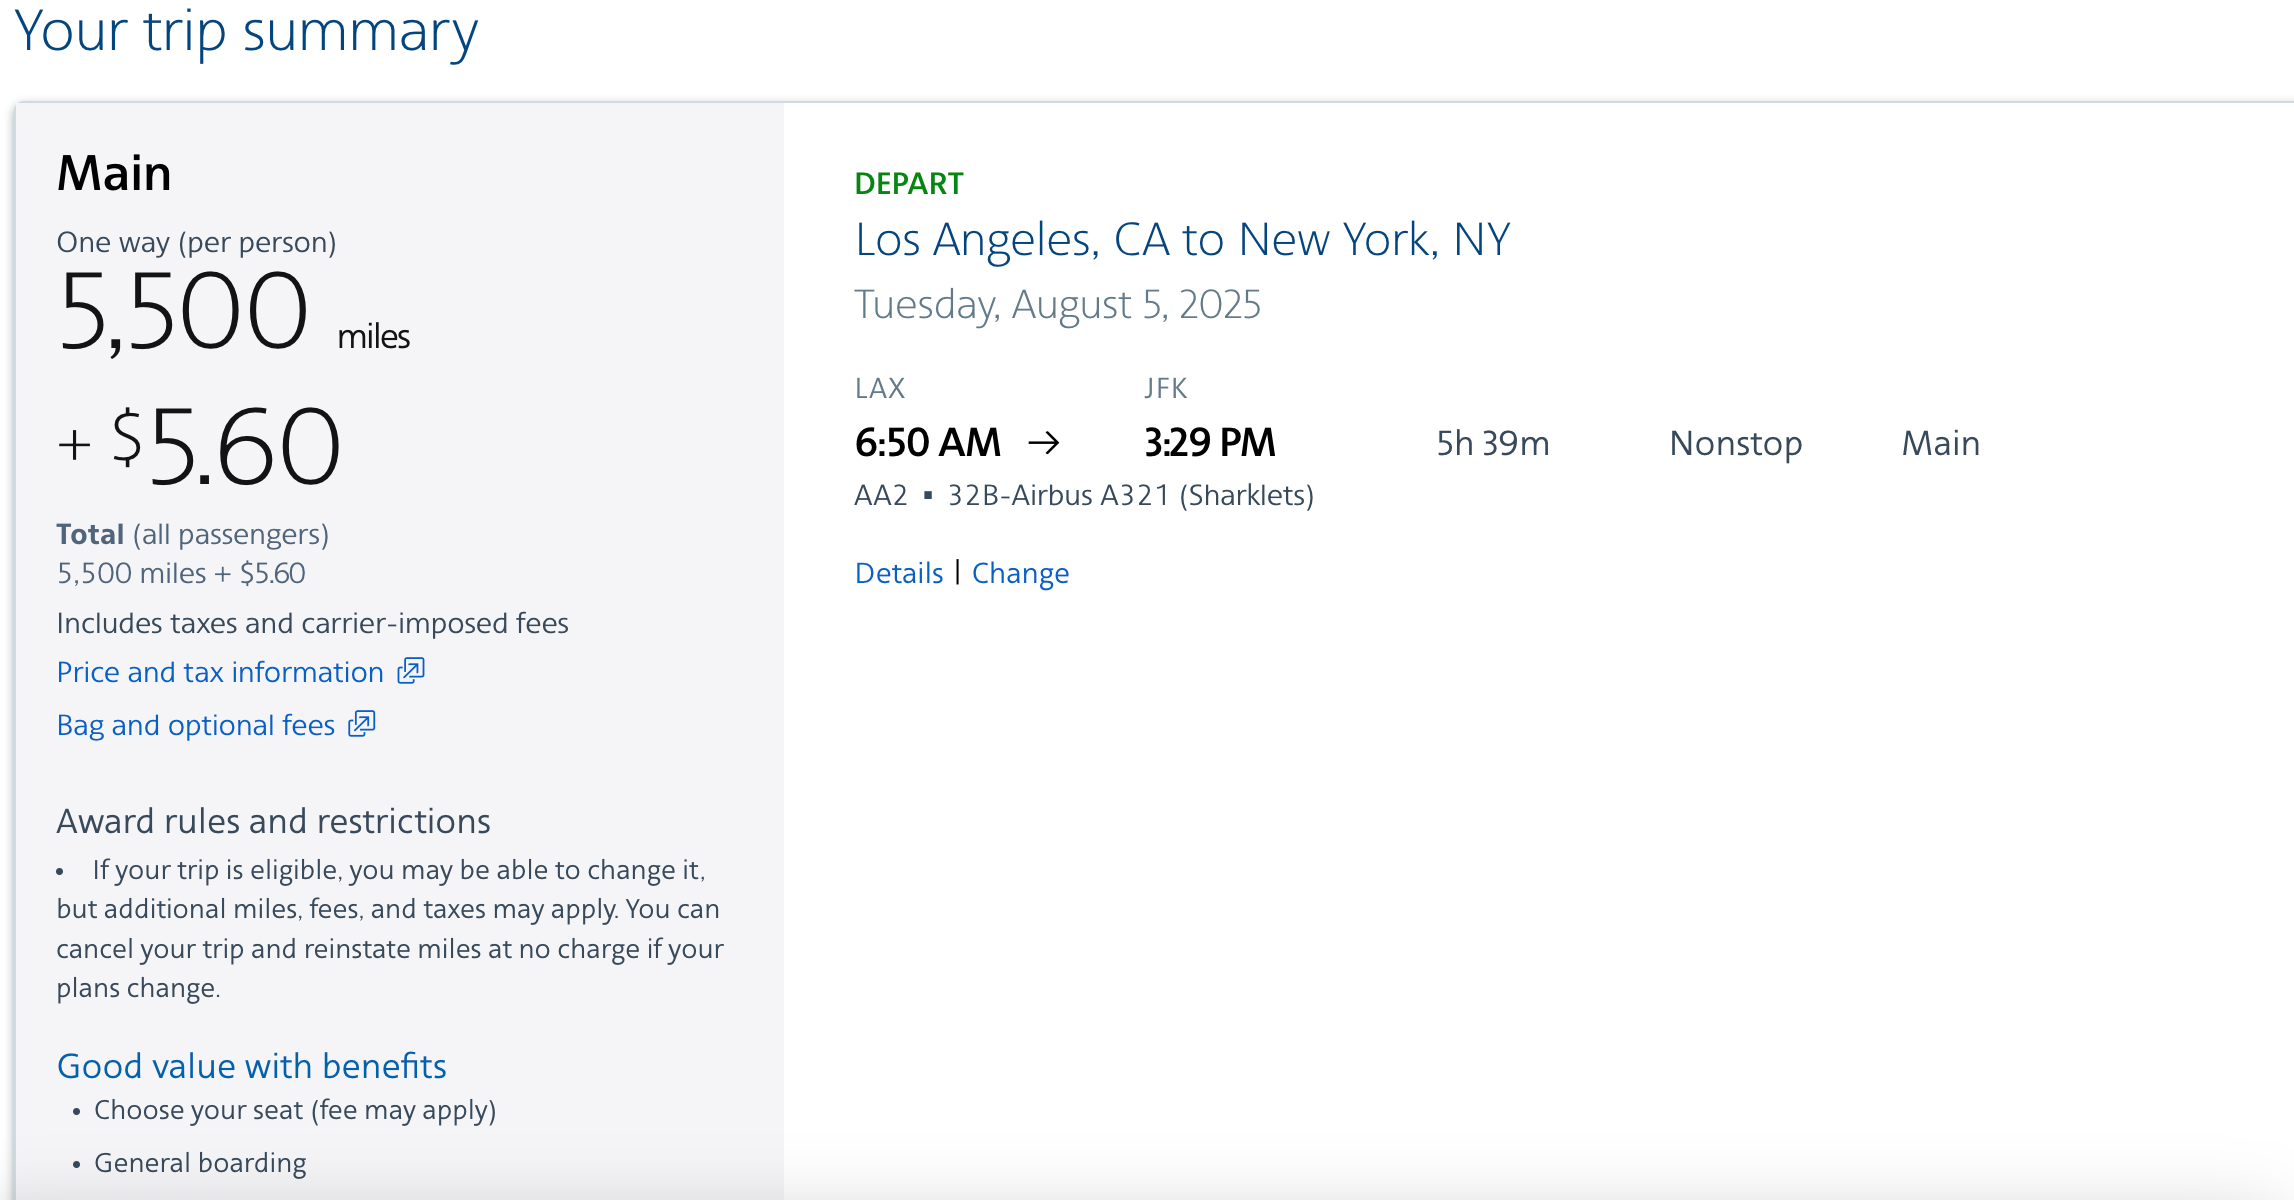Click the arrow icon between flight times

click(x=1043, y=443)
